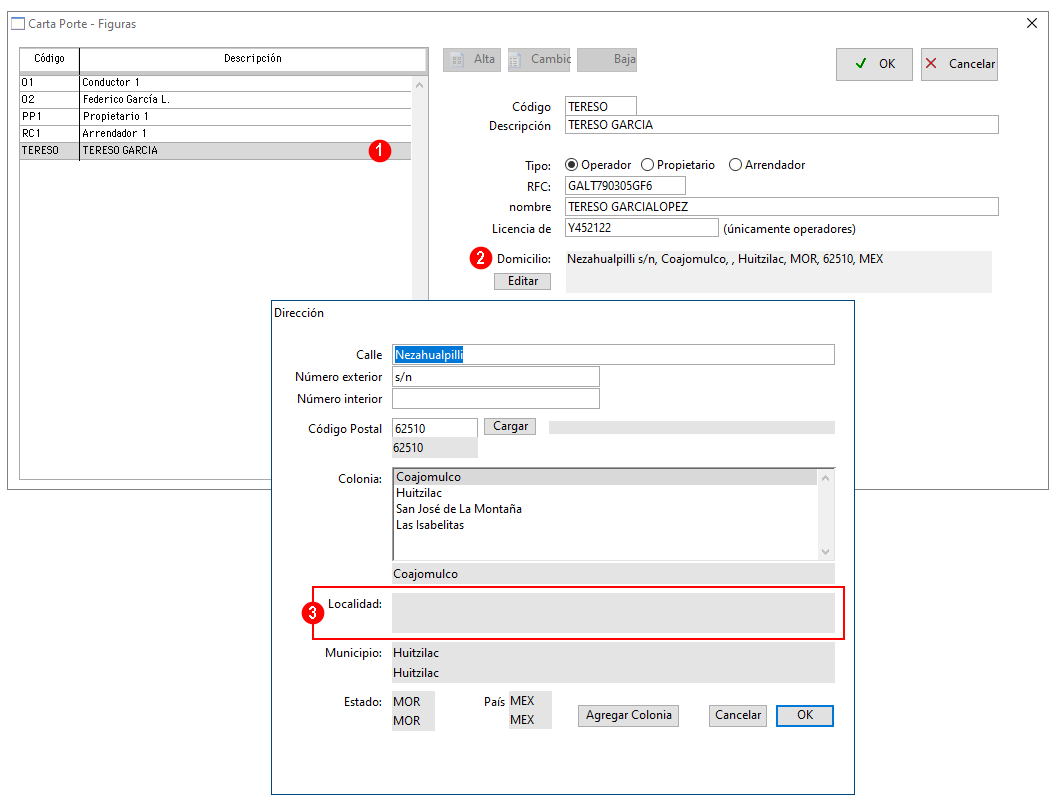Click into the Número interior field
The height and width of the screenshot is (807, 1058).
coord(496,399)
